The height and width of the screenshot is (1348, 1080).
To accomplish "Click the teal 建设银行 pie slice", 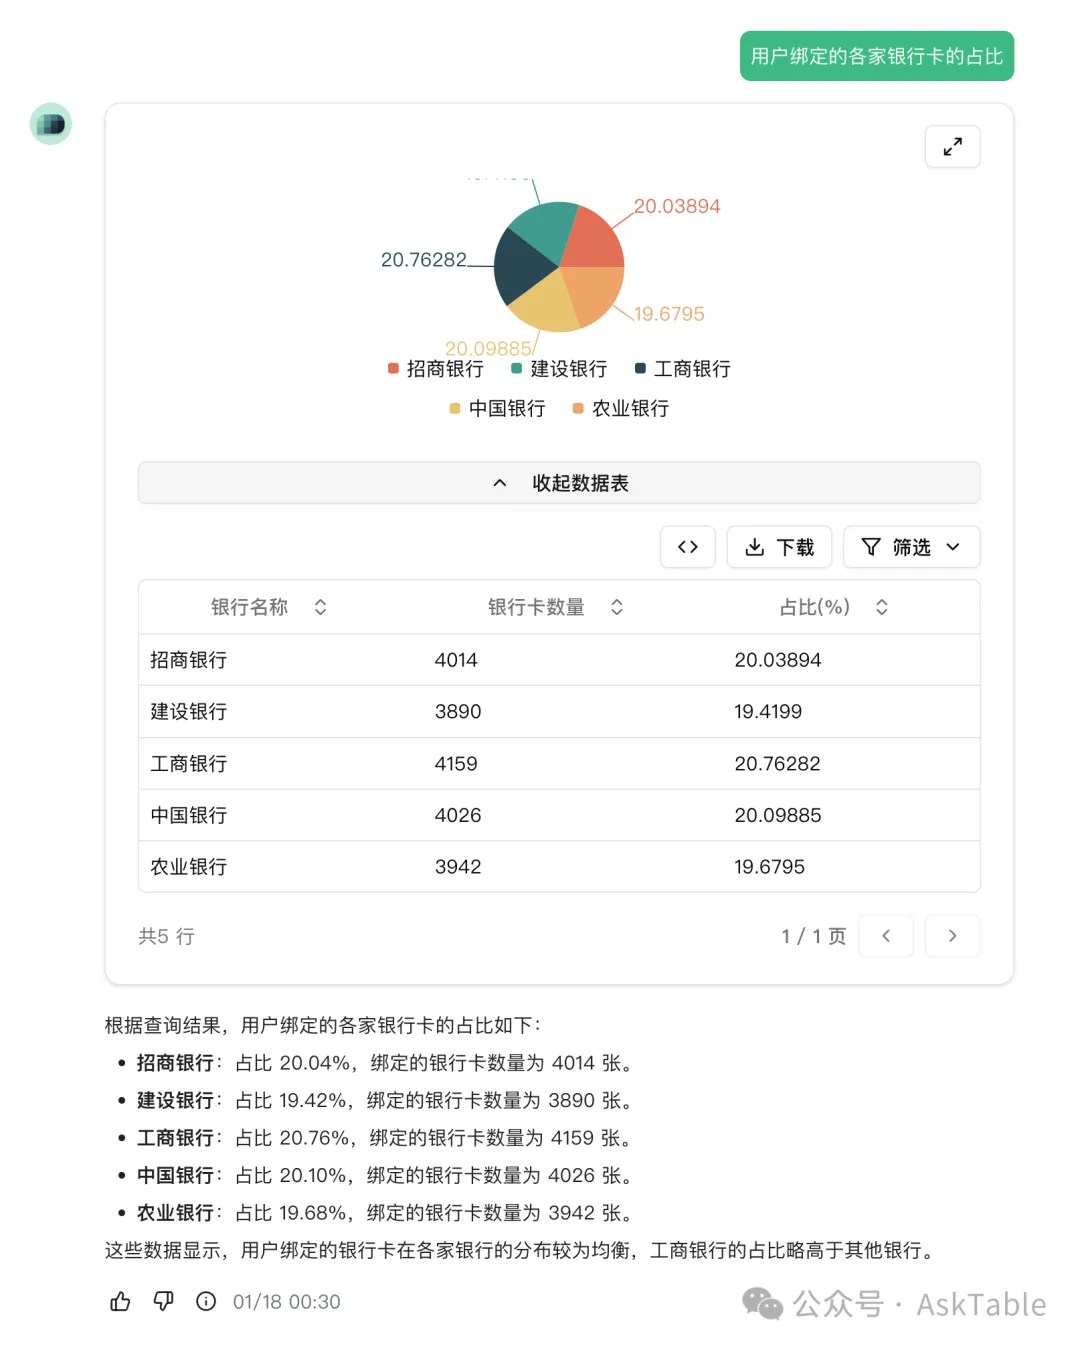I will pos(545,229).
